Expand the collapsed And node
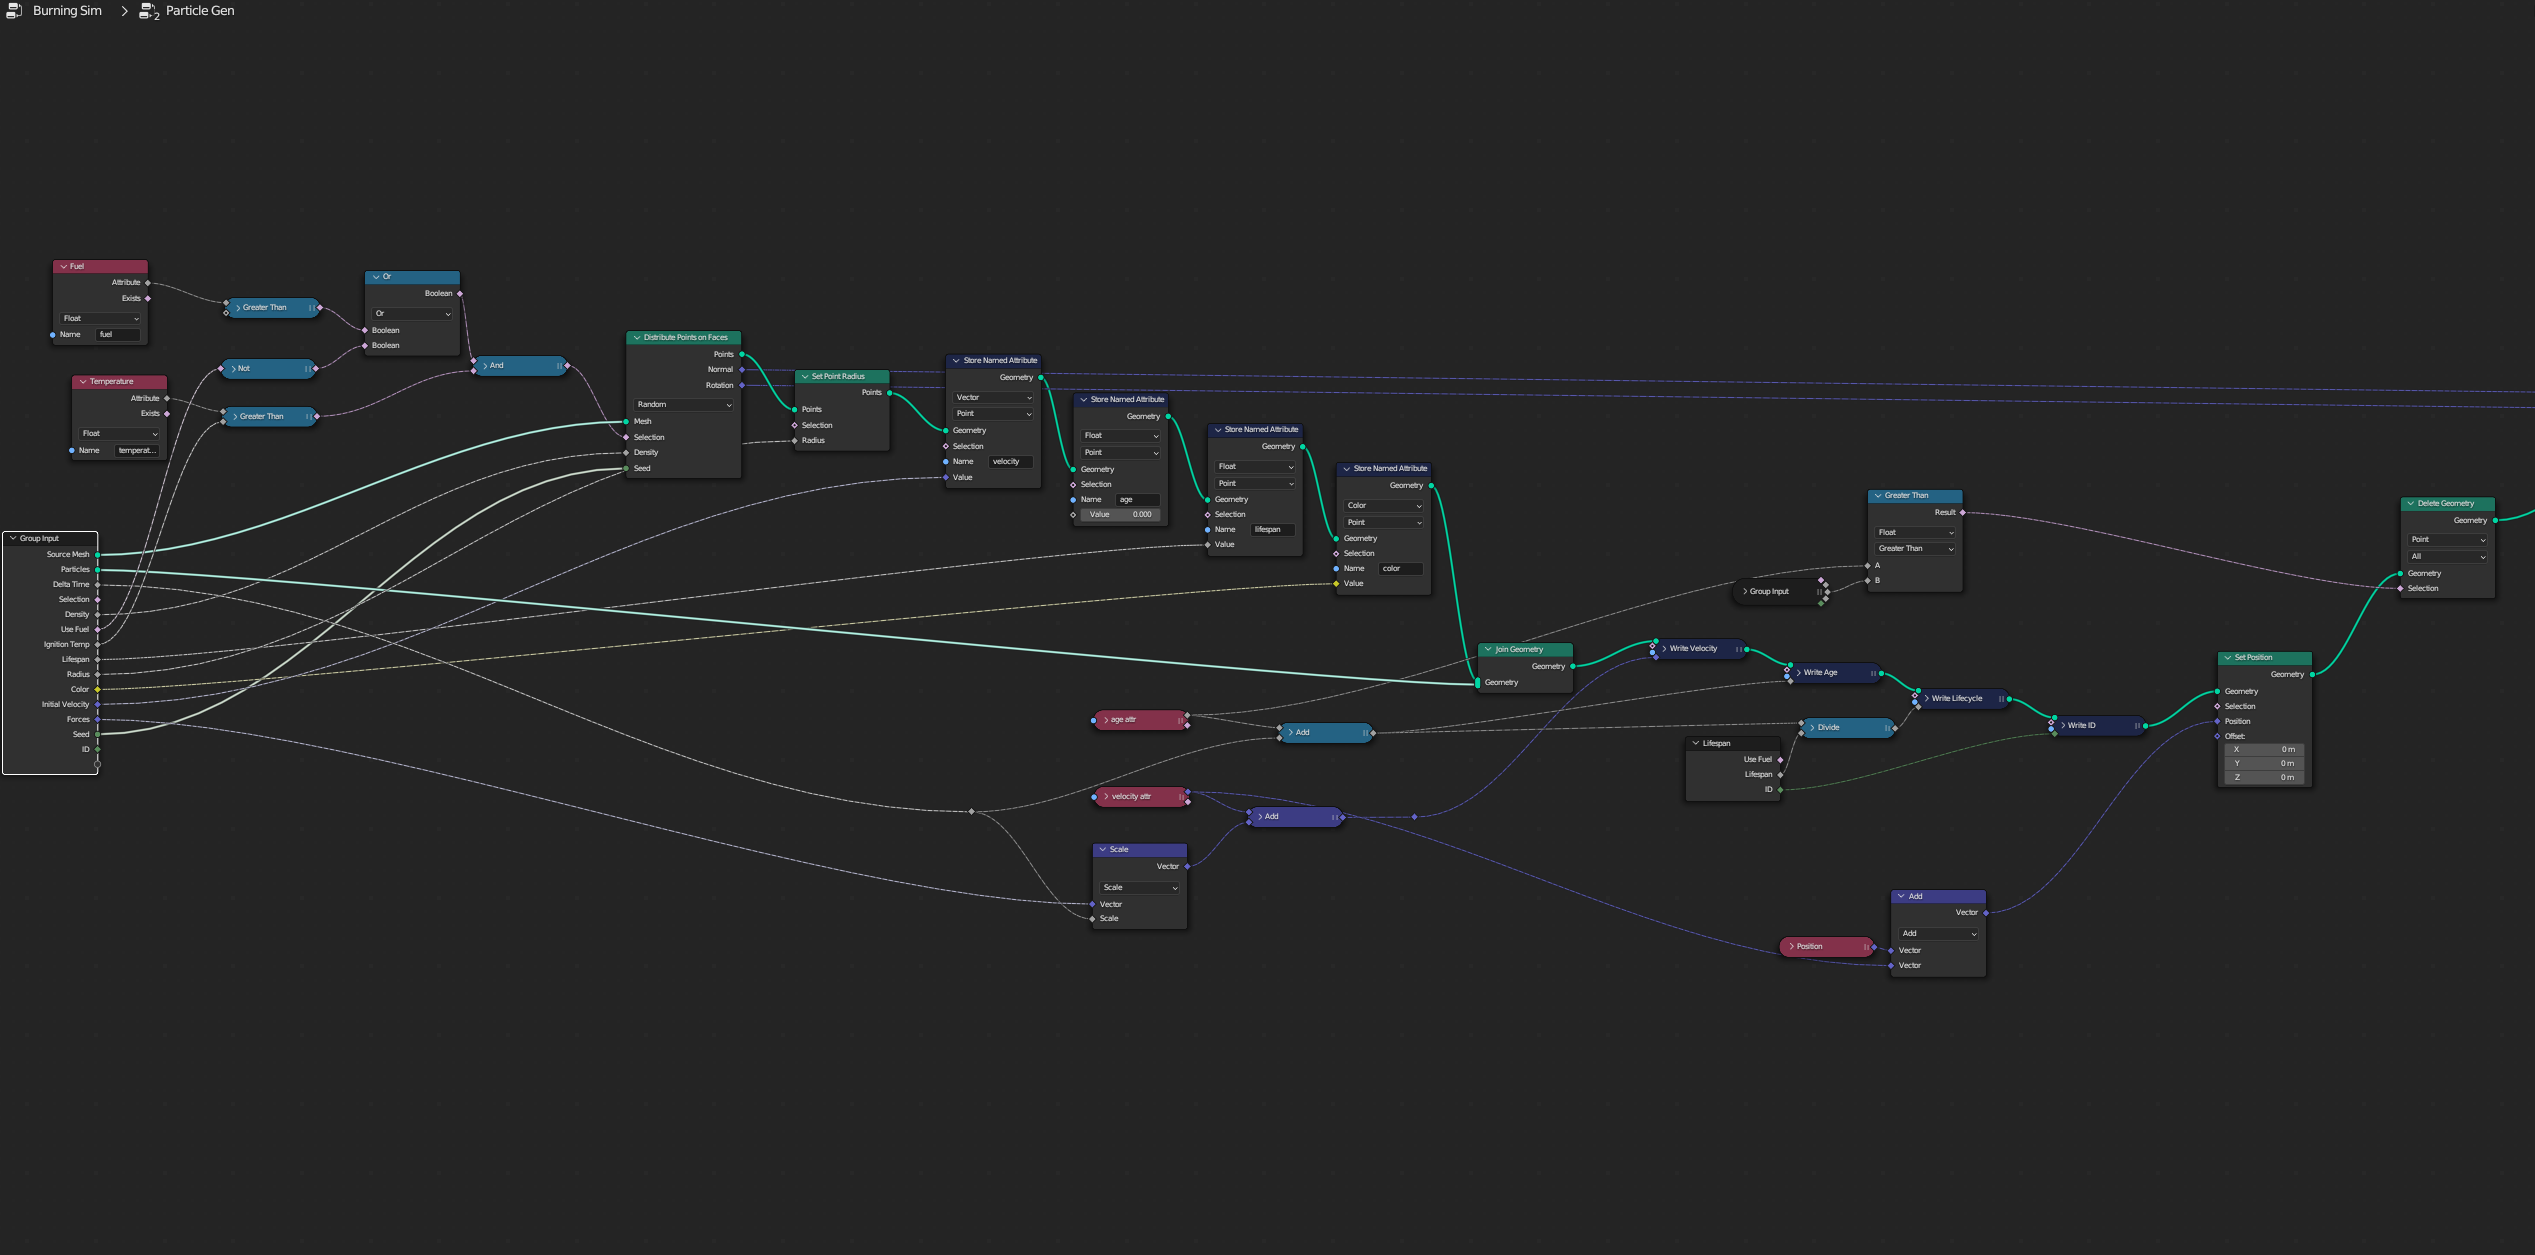 485,366
